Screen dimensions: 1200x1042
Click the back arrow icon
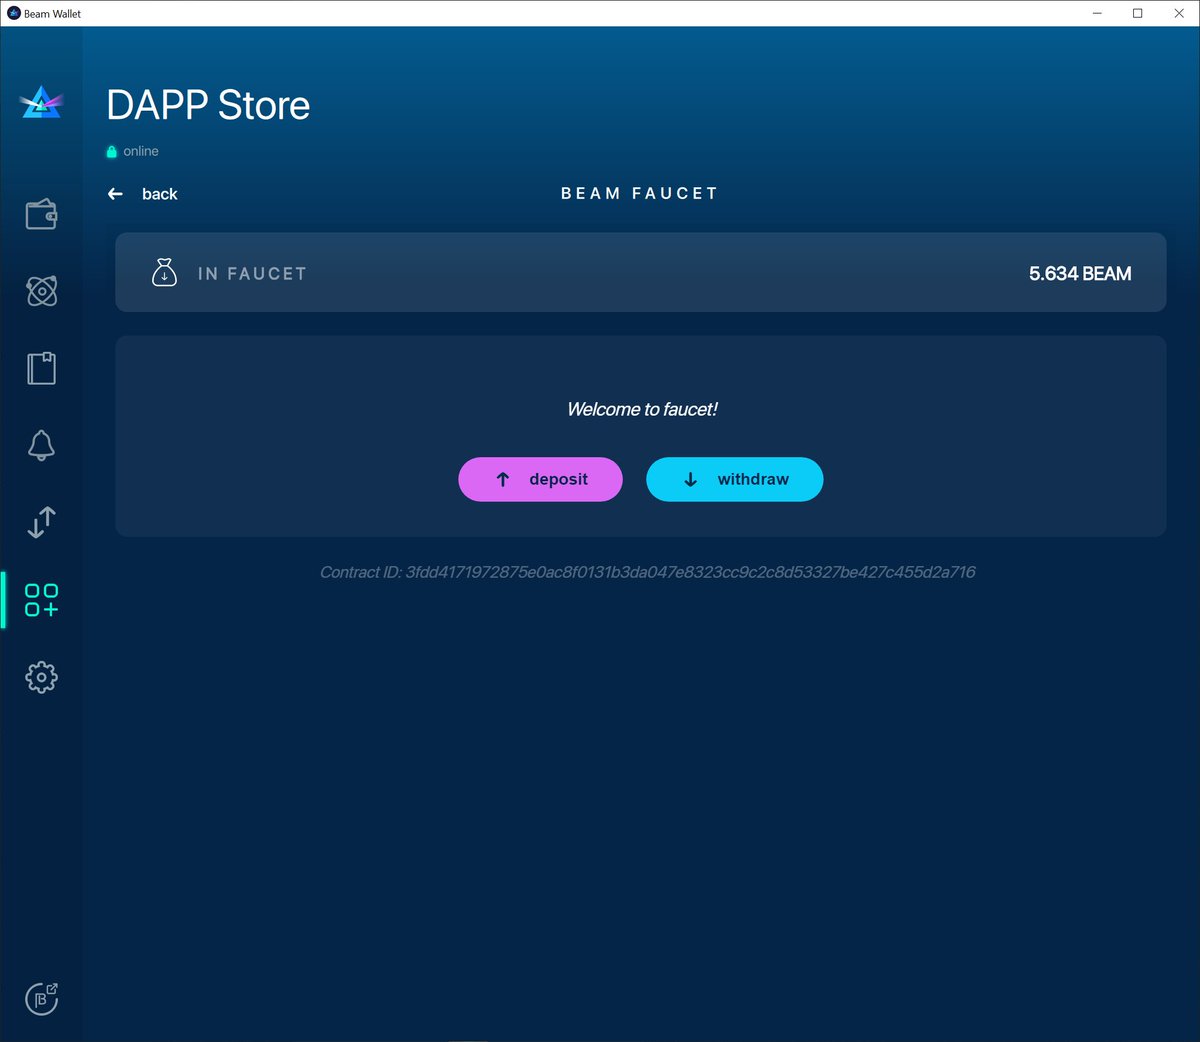pos(115,193)
